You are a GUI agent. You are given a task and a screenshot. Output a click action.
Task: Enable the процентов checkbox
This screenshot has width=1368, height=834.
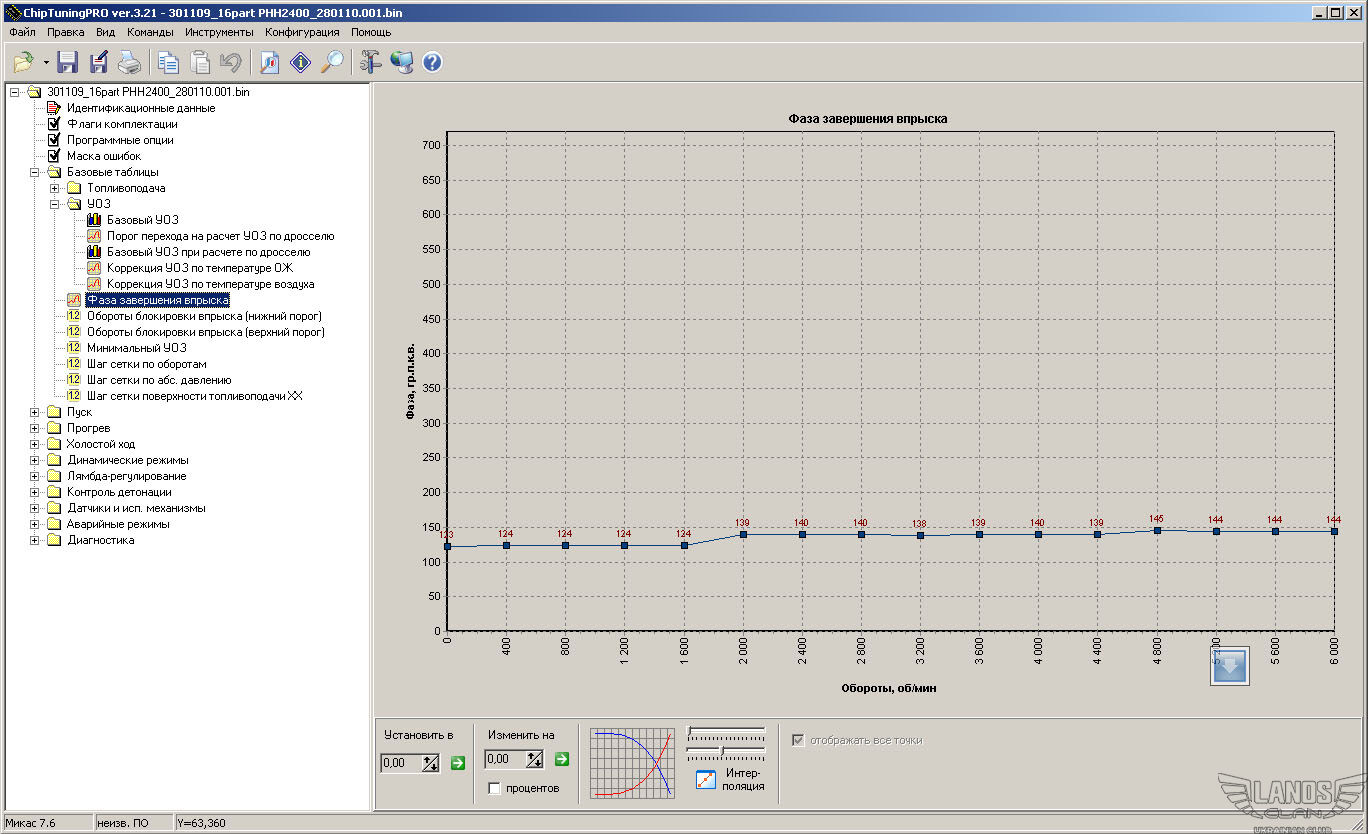(x=494, y=788)
